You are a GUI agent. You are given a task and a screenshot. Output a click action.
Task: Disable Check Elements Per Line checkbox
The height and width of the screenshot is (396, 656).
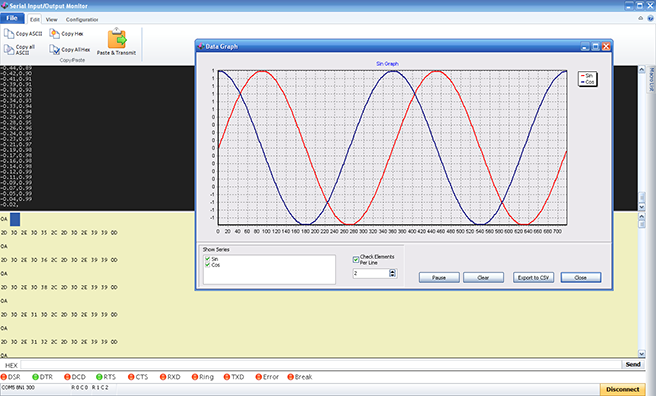pos(356,260)
